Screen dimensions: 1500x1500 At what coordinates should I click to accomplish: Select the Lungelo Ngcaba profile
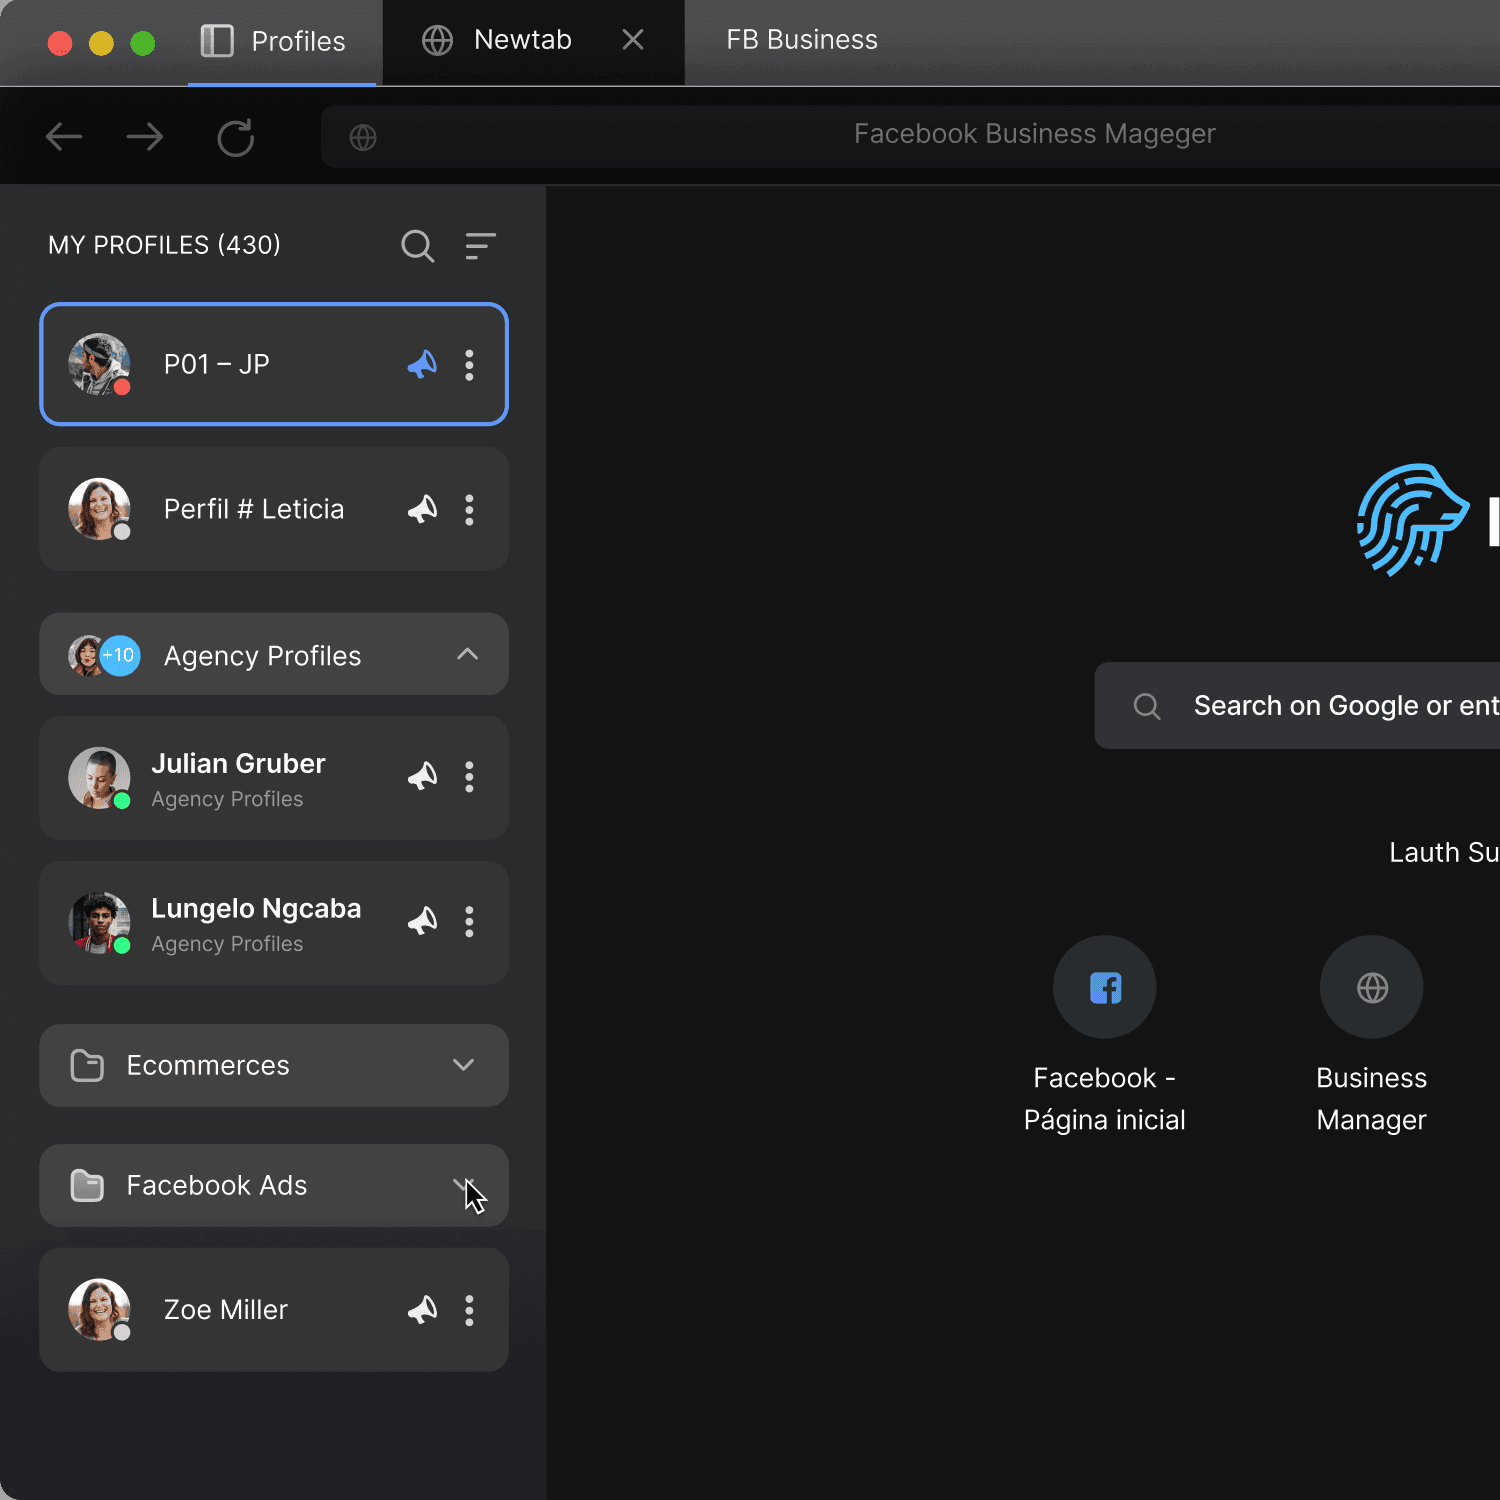coord(274,923)
